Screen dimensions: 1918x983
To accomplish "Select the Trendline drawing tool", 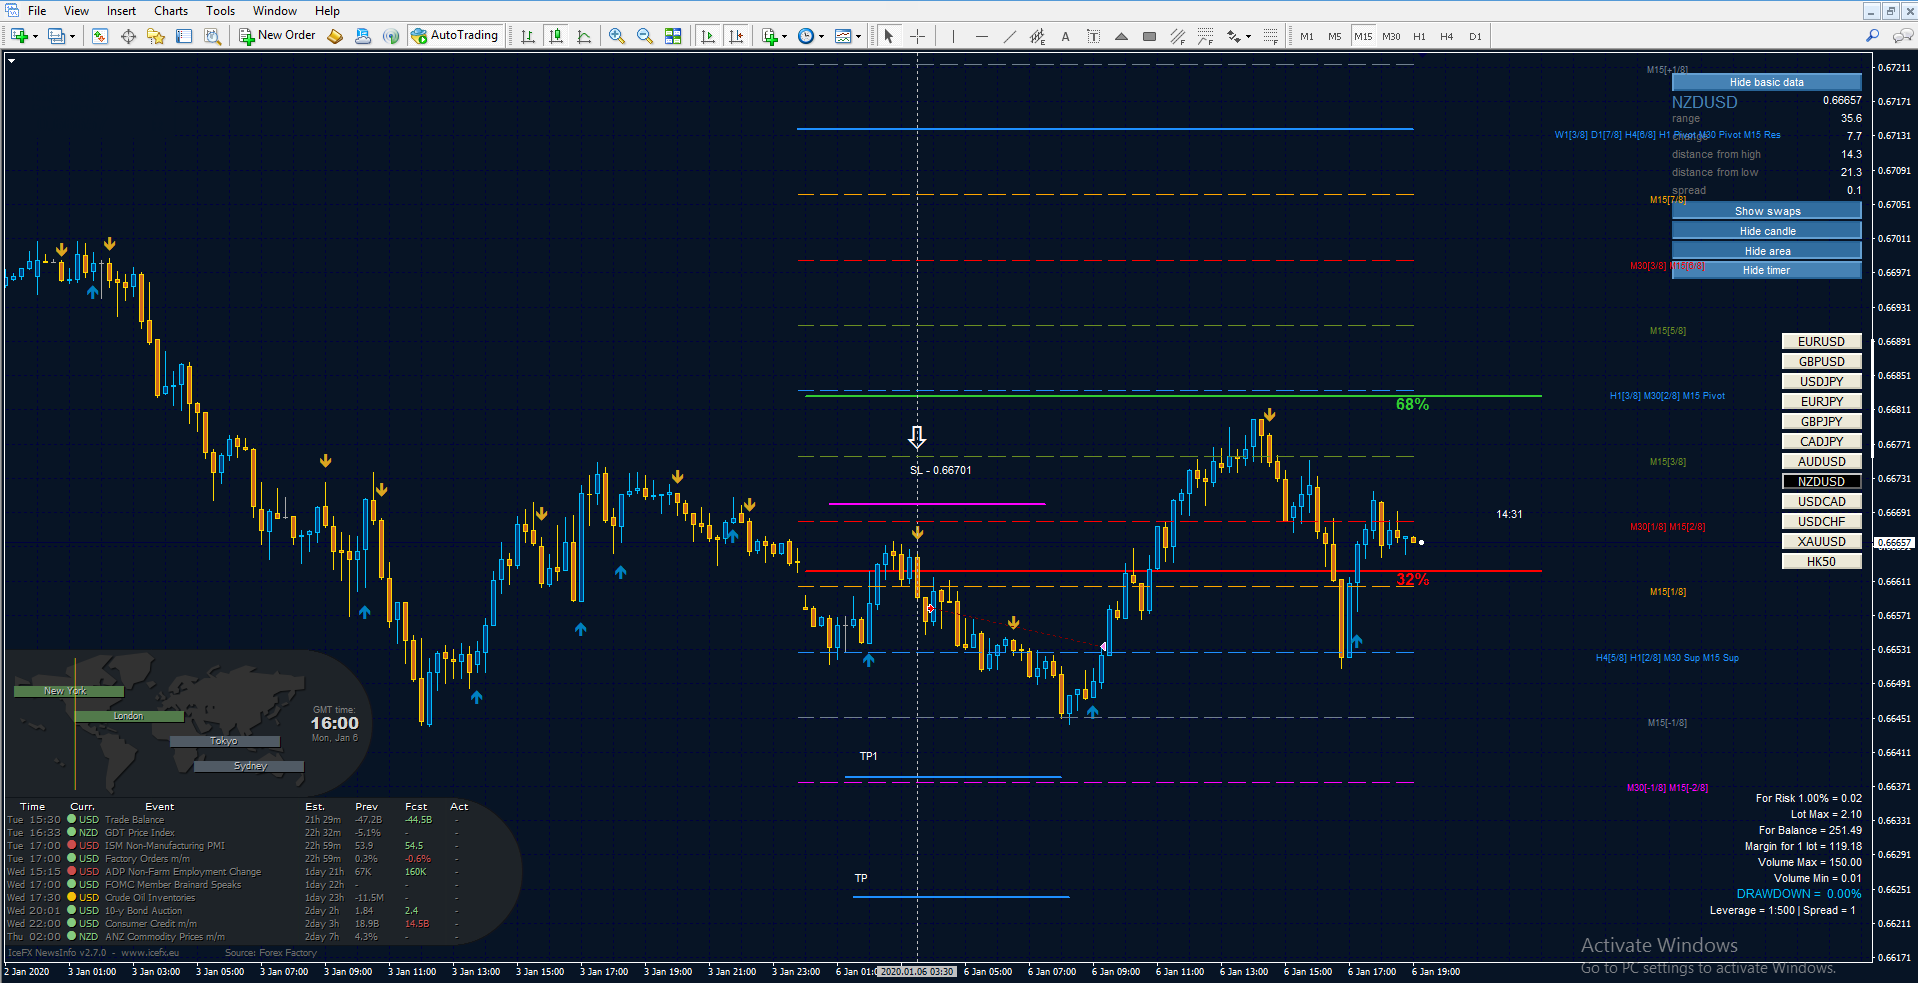I will point(1010,36).
